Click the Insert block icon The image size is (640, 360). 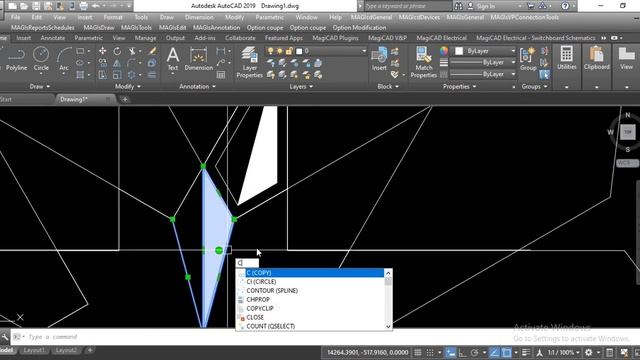coord(379,59)
